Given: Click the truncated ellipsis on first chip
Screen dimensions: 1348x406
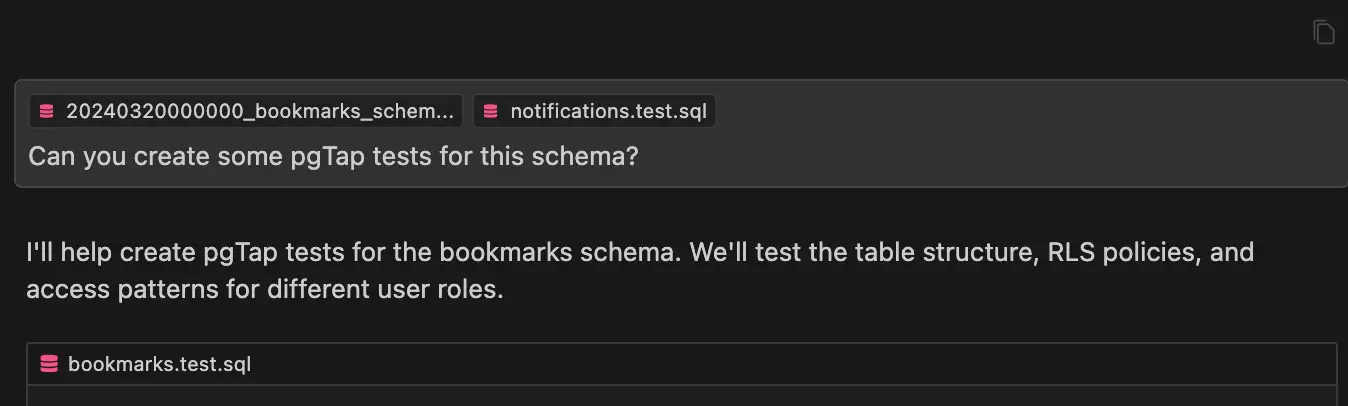Looking at the screenshot, I should (x=447, y=111).
